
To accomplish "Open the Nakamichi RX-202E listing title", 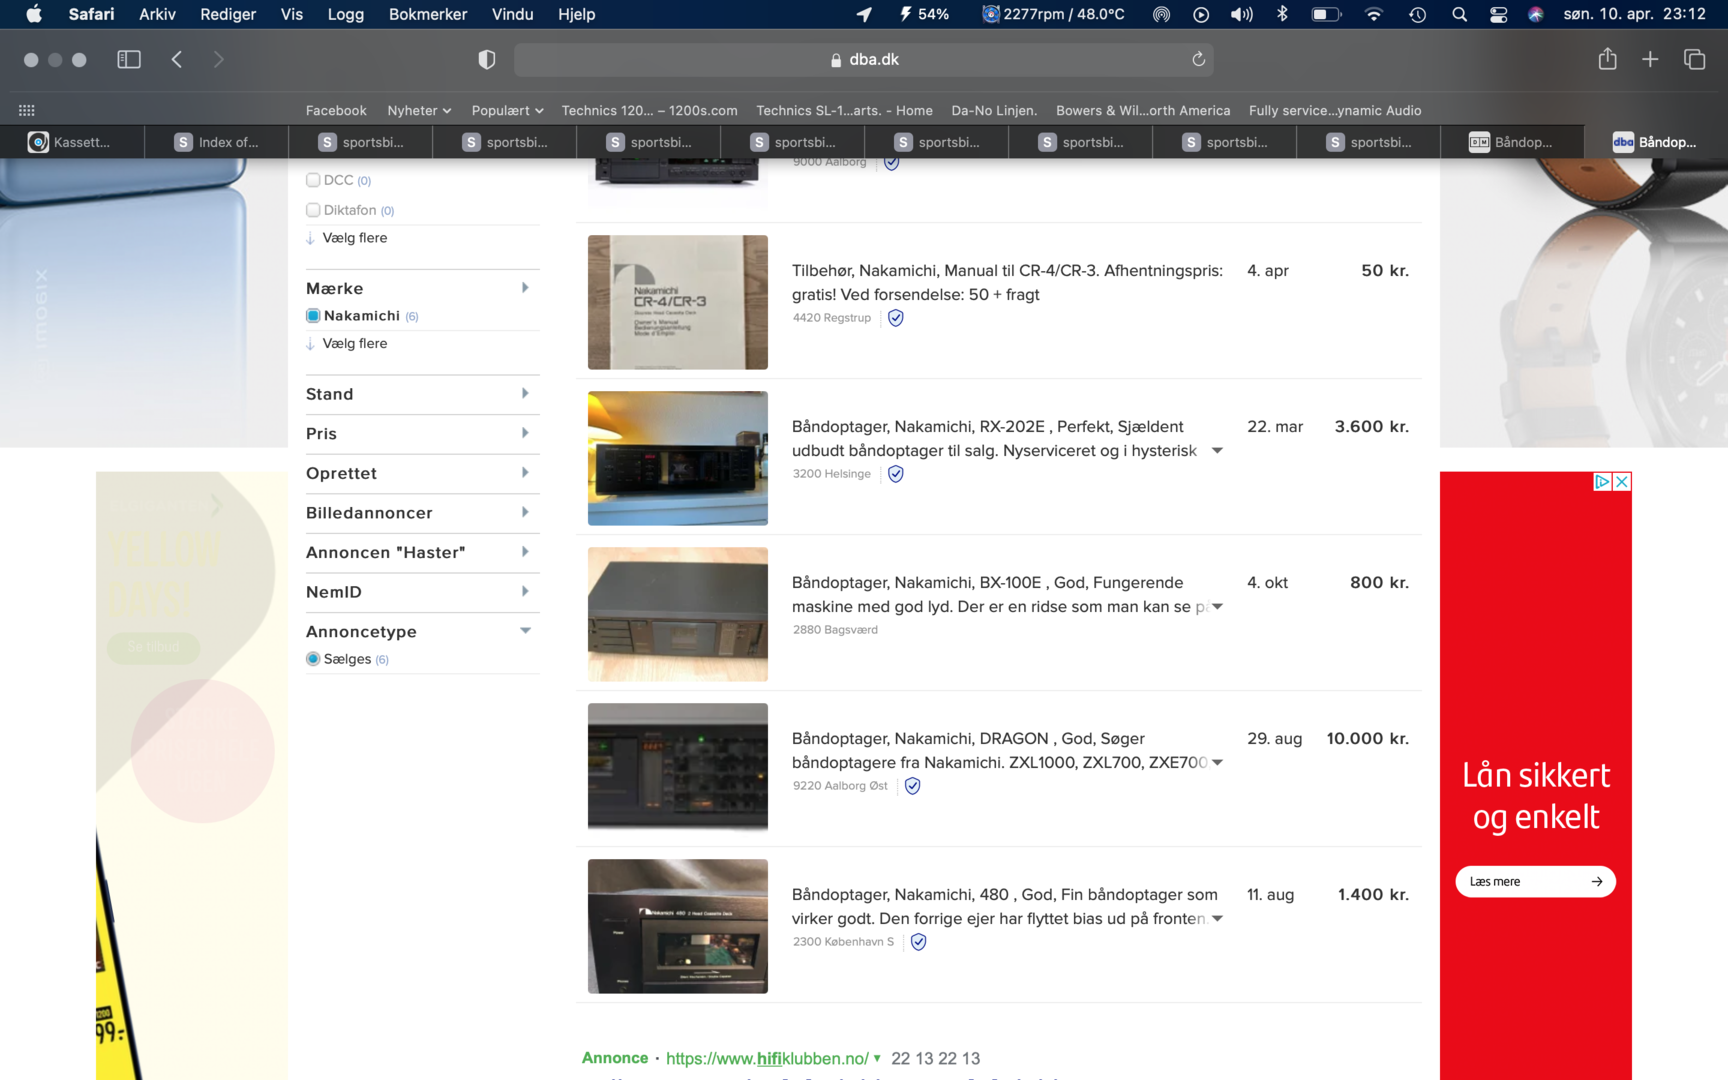I will pyautogui.click(x=994, y=438).
